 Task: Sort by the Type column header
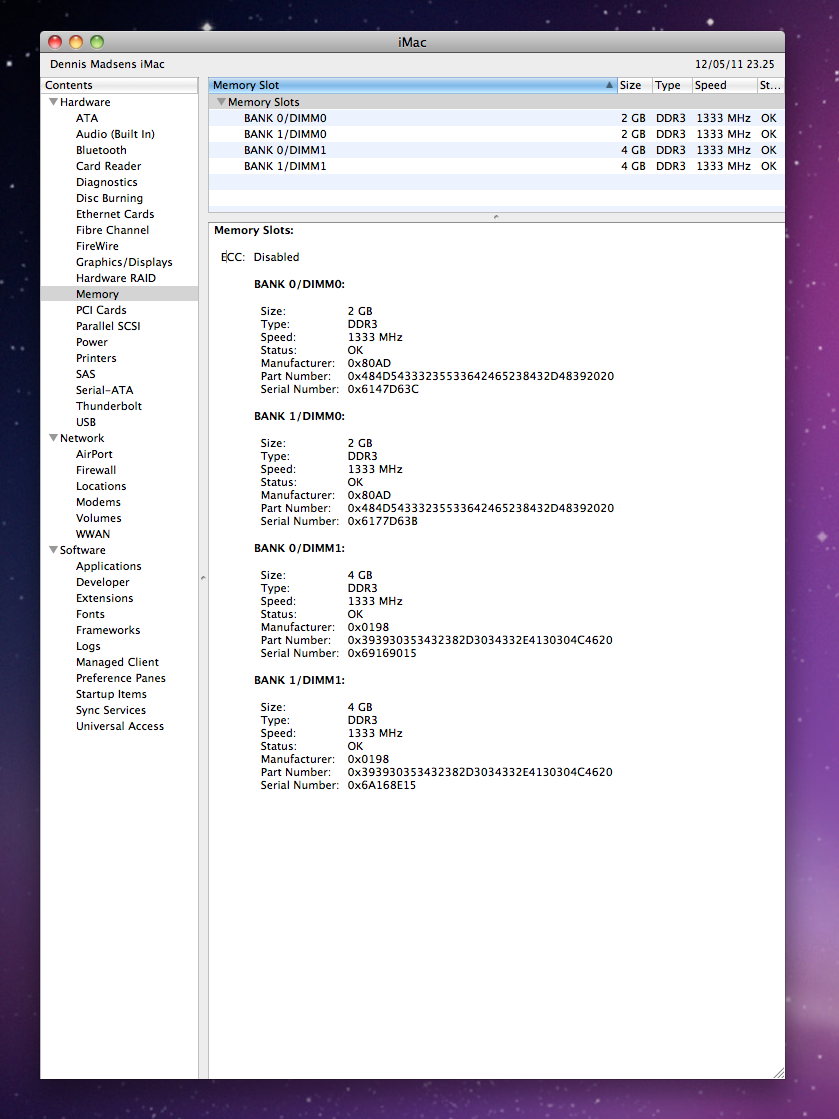pyautogui.click(x=672, y=85)
